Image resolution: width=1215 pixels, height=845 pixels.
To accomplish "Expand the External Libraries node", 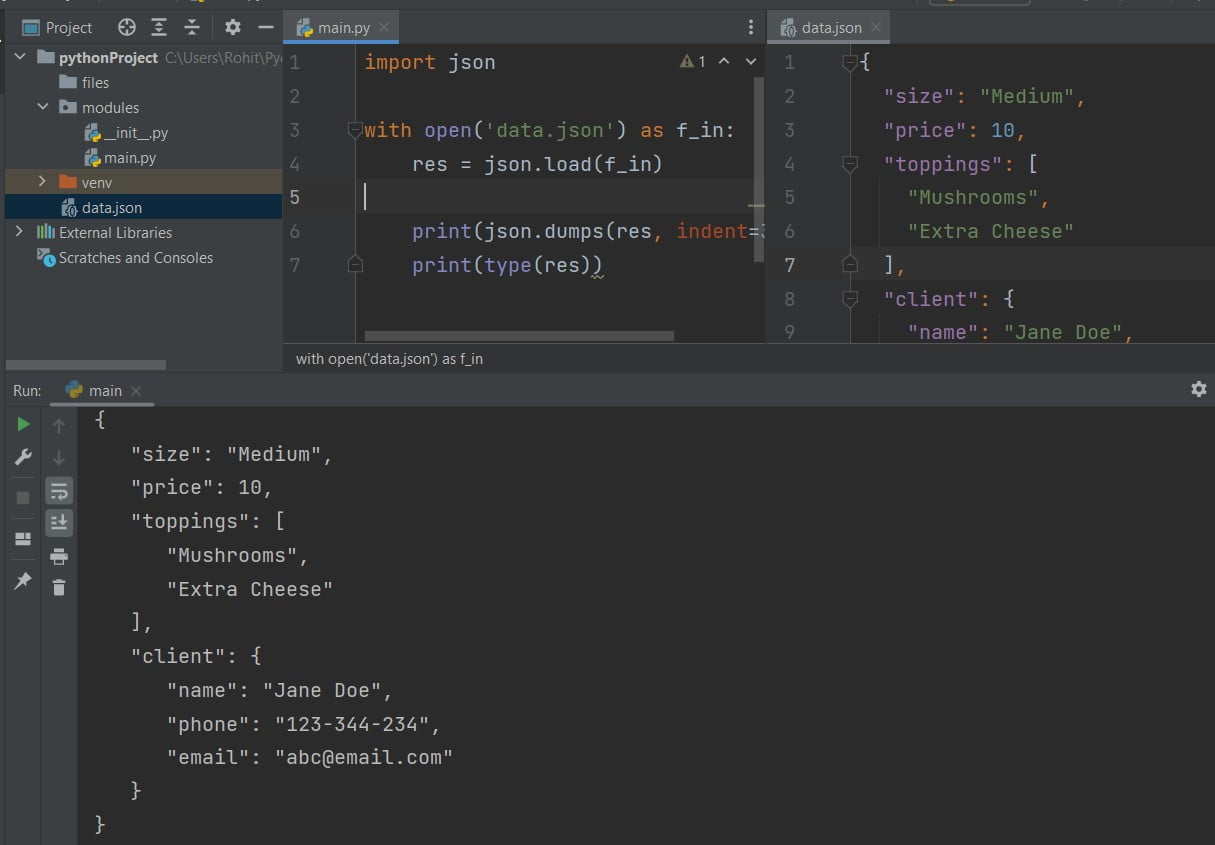I will tap(20, 232).
